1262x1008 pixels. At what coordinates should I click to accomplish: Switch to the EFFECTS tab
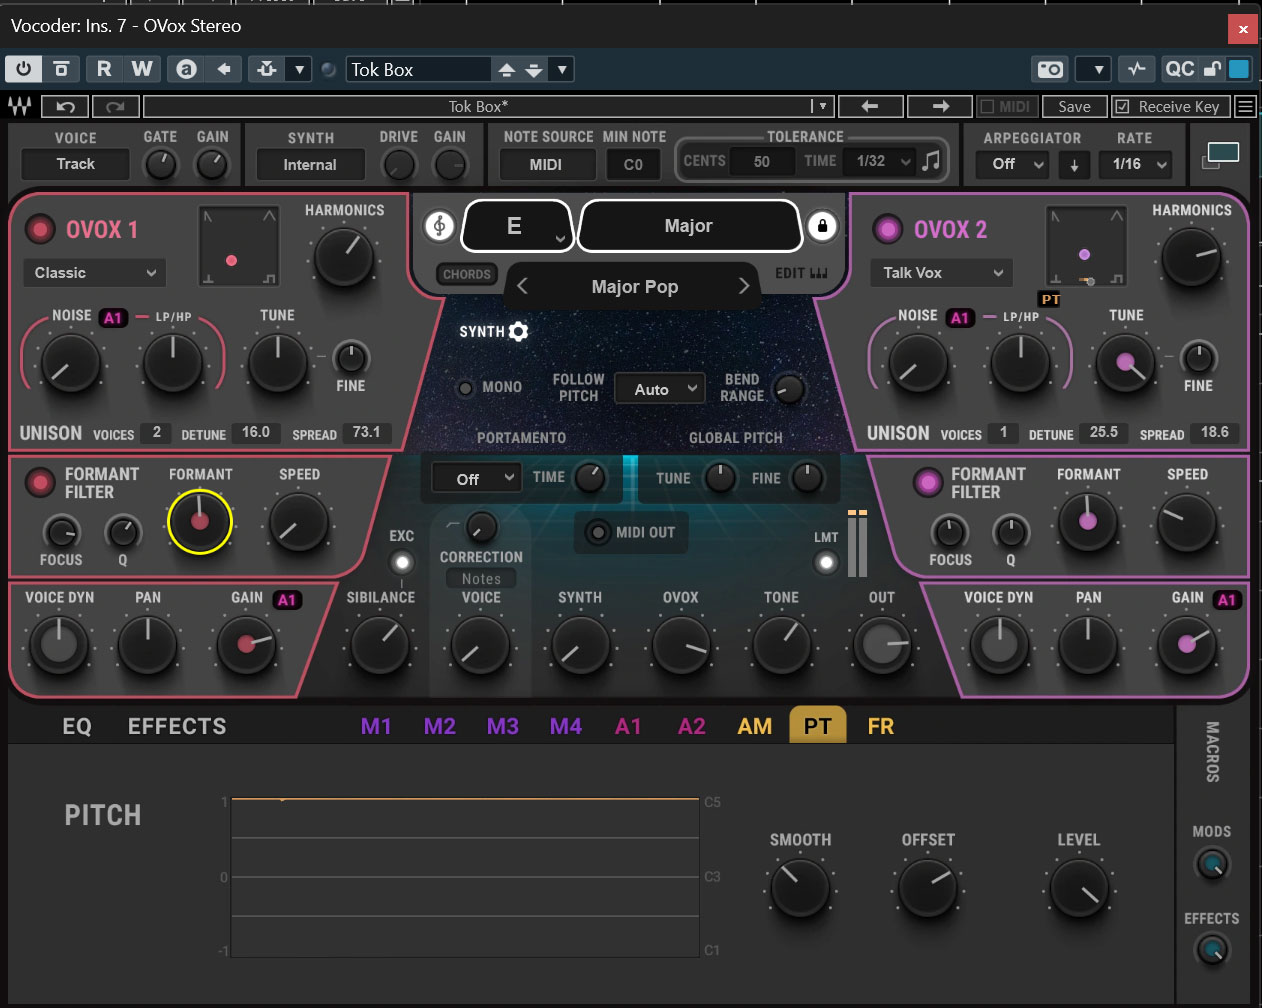(x=177, y=727)
